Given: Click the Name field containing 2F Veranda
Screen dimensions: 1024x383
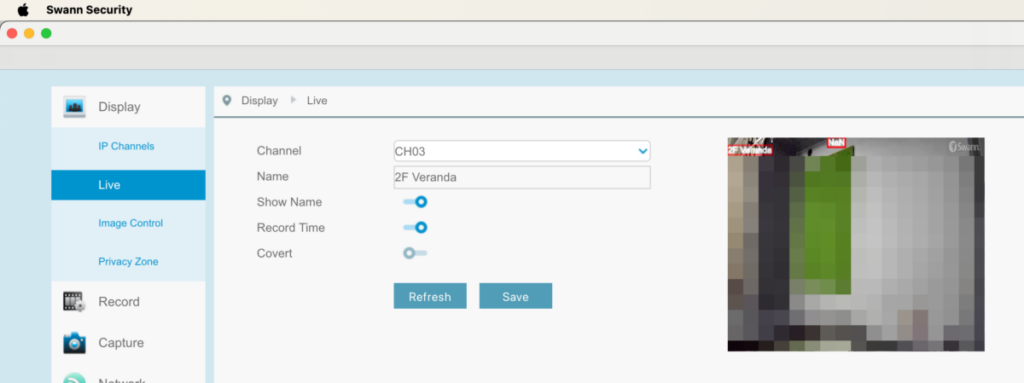Looking at the screenshot, I should [x=522, y=177].
